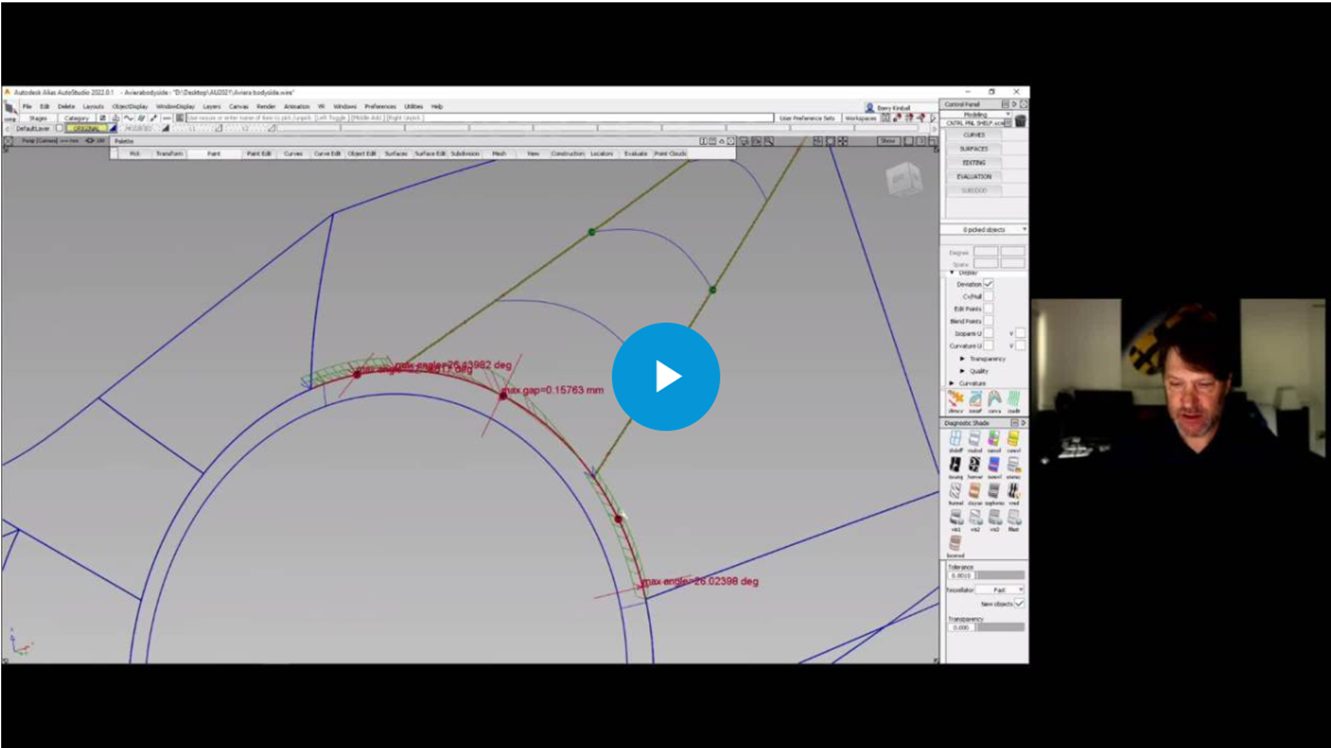The image size is (1331, 748).
Task: Select the green comb curvature icon
Action: pyautogui.click(x=1014, y=400)
